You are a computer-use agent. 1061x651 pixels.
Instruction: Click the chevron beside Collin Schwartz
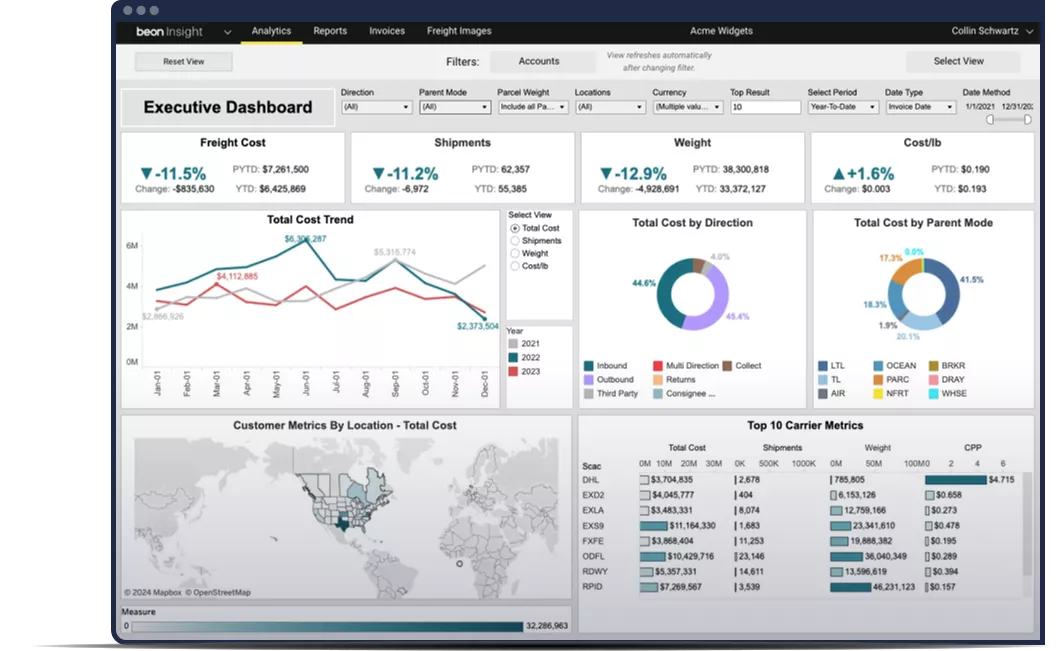pos(1030,32)
